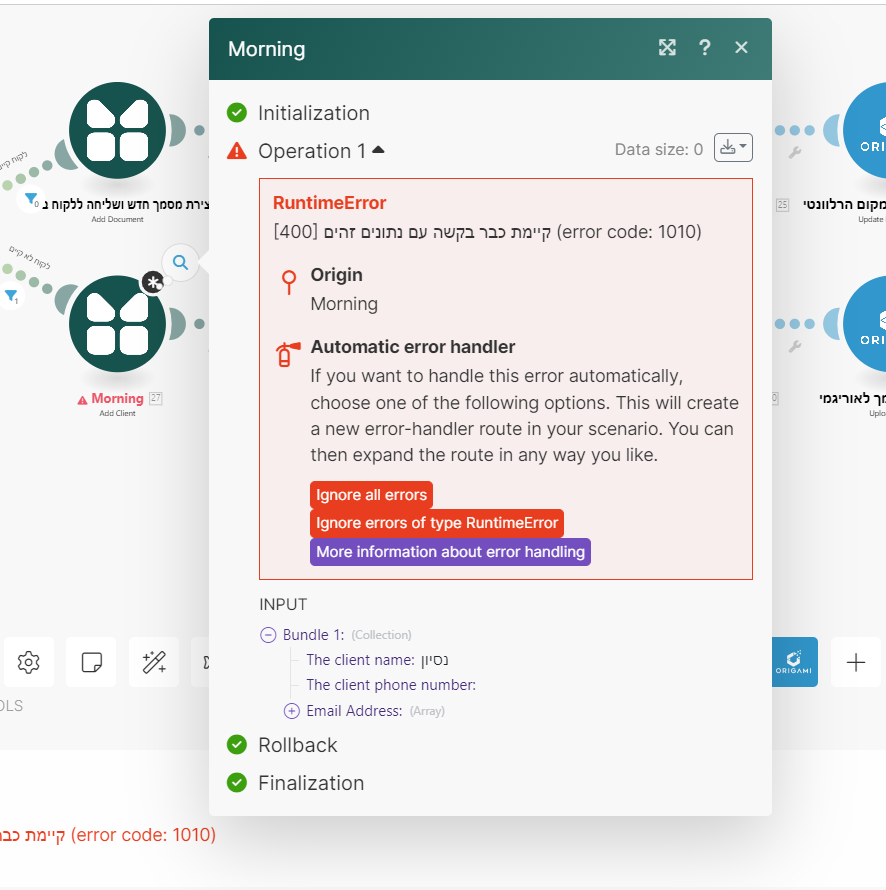The height and width of the screenshot is (890, 886).
Task: Open scenario settings gear
Action: click(x=28, y=662)
